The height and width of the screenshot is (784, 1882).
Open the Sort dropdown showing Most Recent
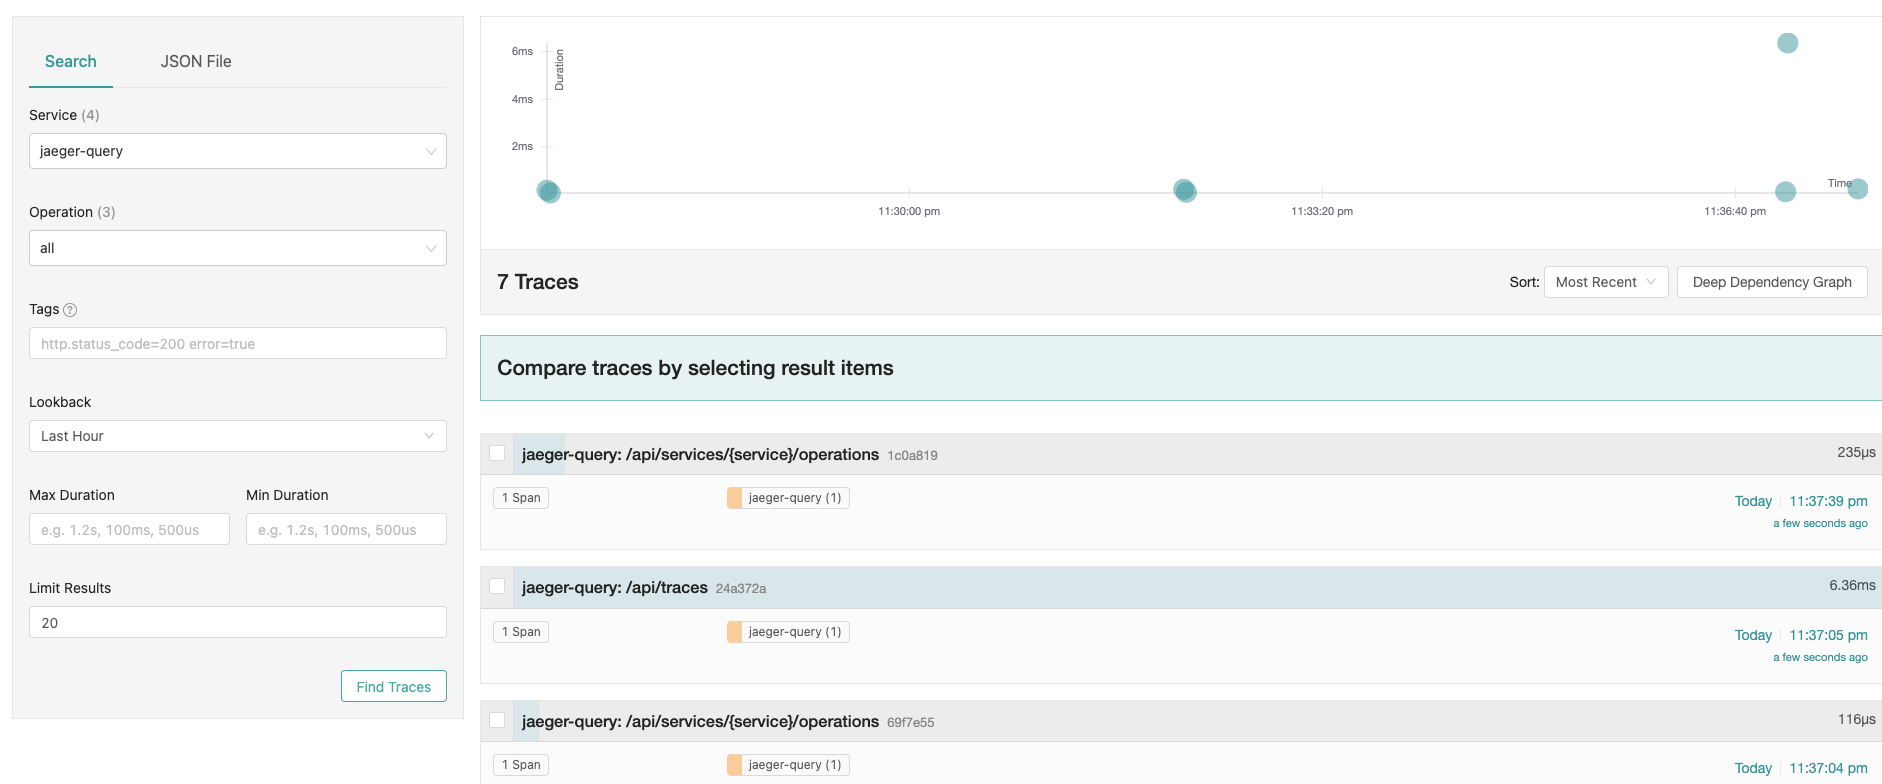(x=1606, y=282)
